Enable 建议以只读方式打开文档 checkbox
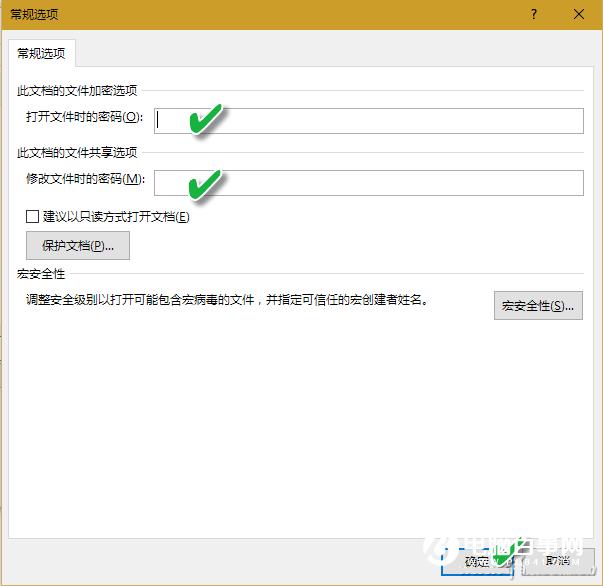The height and width of the screenshot is (586, 603). 32,216
